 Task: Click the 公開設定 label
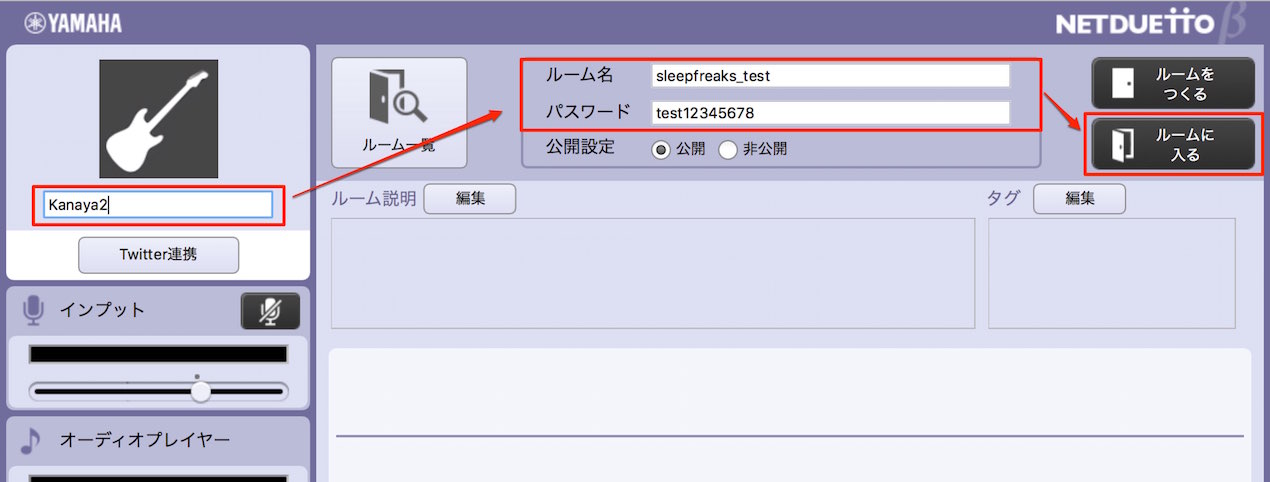pos(580,147)
